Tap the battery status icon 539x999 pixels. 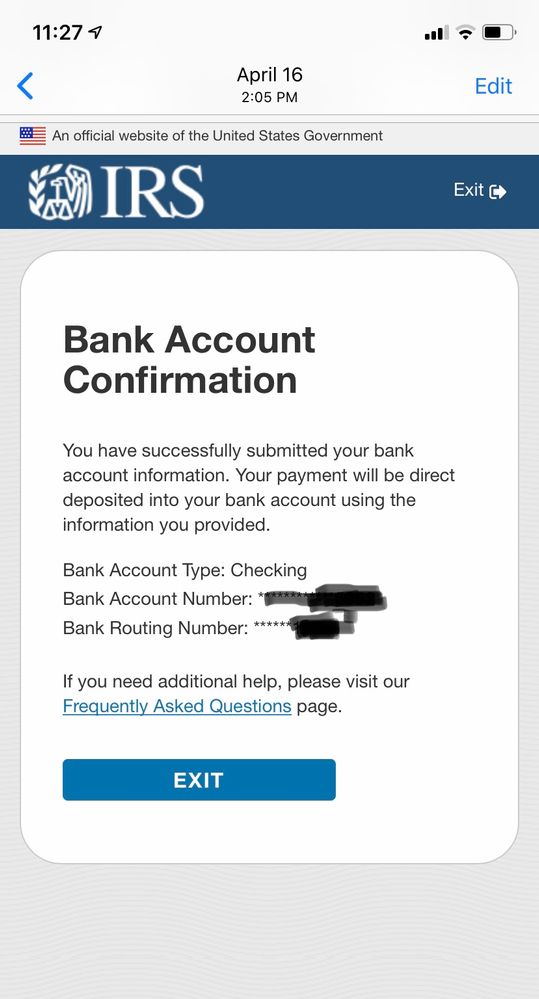[x=499, y=32]
